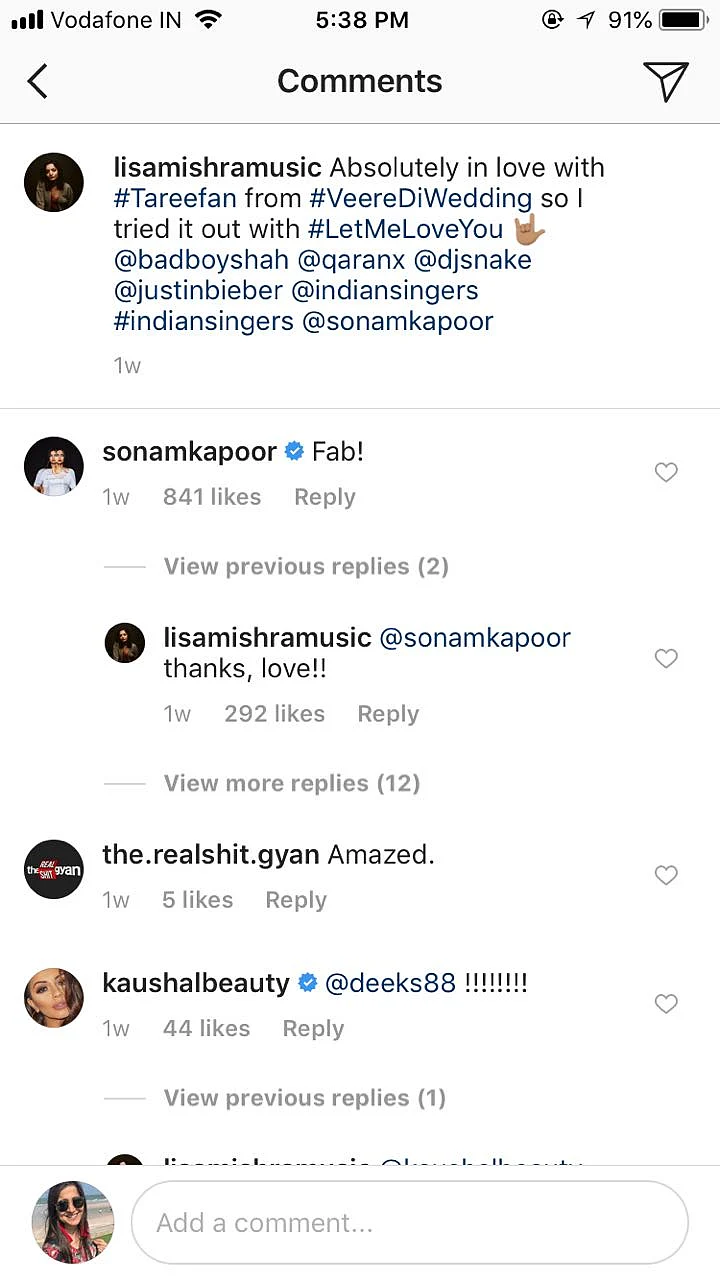The image size is (720, 1280).
Task: Tap the "Add a comment..." field
Action: point(410,1222)
